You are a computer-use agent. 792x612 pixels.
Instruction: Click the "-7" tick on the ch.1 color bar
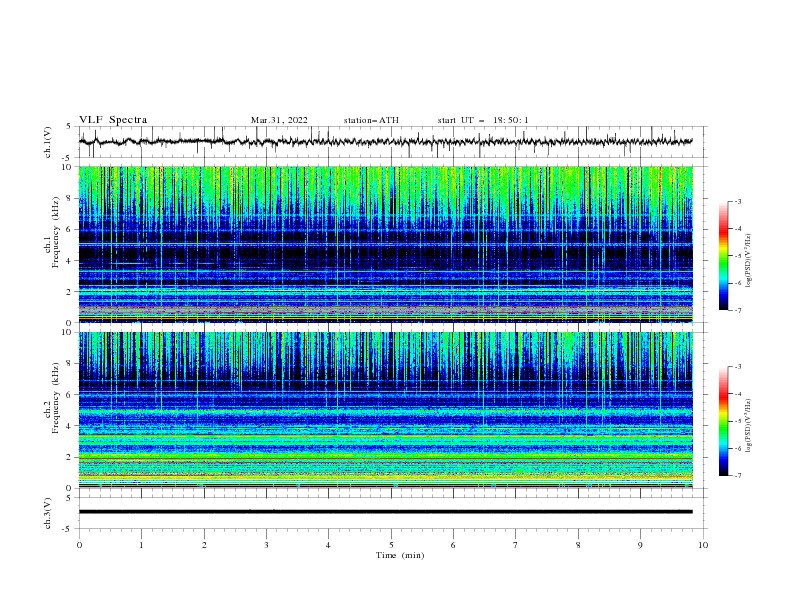click(x=738, y=310)
